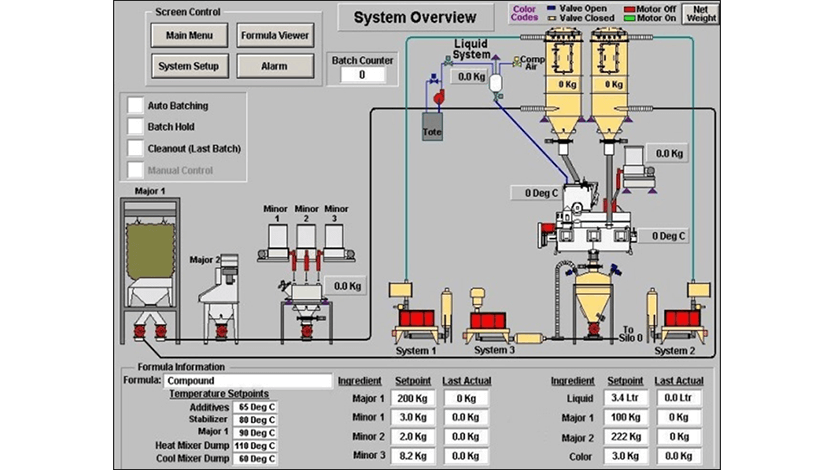Viewport: 835px width, 470px height.
Task: Open the Main Menu screen
Action: point(190,36)
